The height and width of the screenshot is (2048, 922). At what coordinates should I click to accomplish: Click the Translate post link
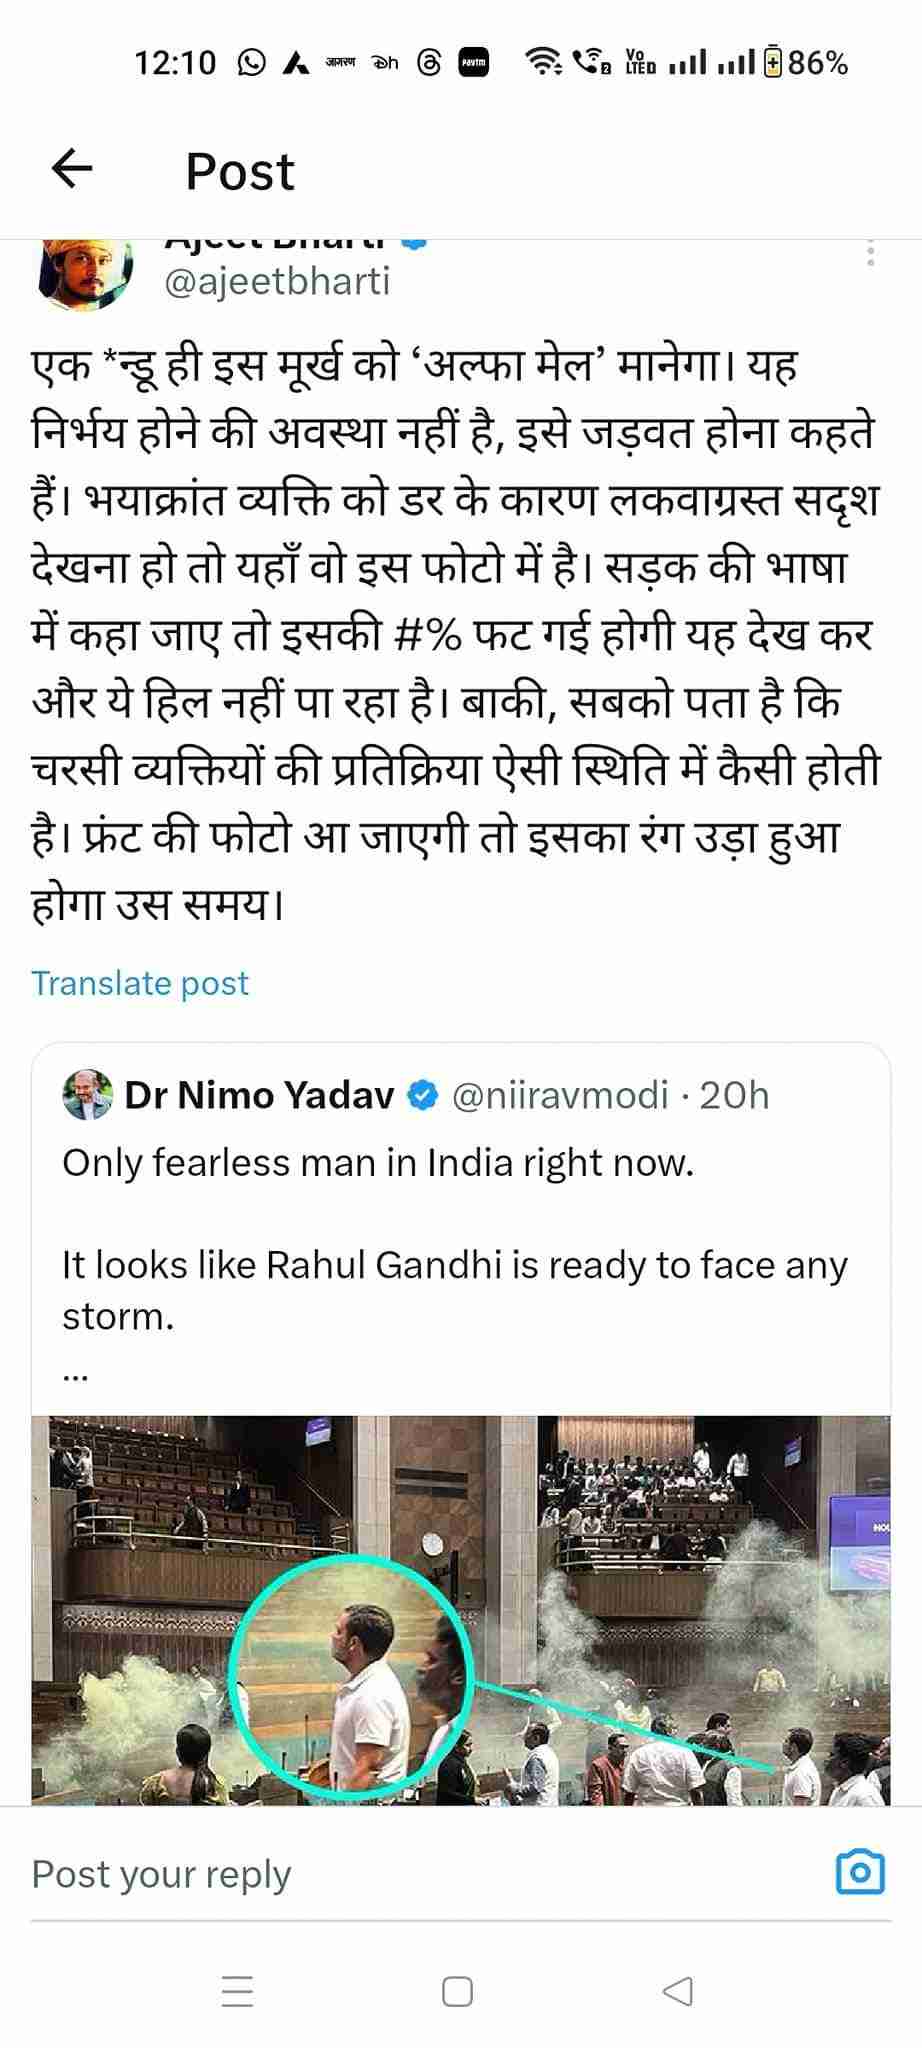(x=140, y=983)
